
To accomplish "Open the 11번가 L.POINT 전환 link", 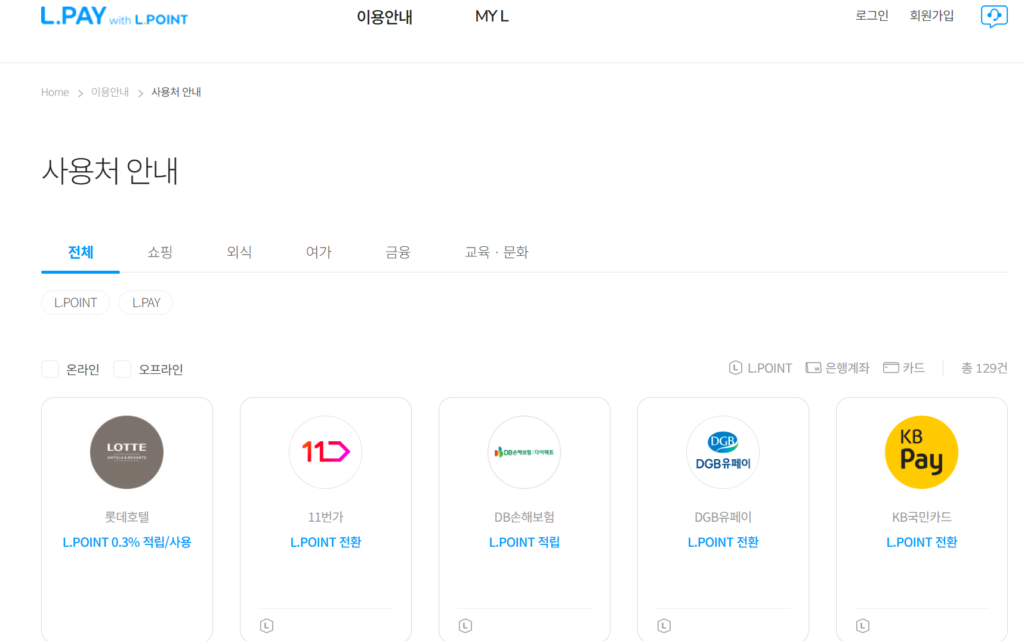I will click(325, 541).
